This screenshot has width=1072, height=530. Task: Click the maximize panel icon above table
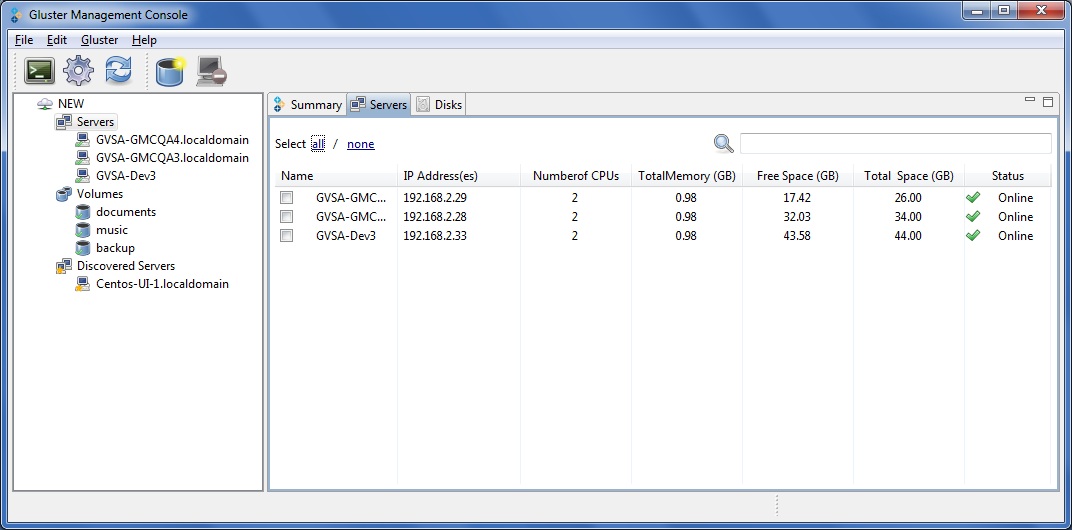(1048, 102)
